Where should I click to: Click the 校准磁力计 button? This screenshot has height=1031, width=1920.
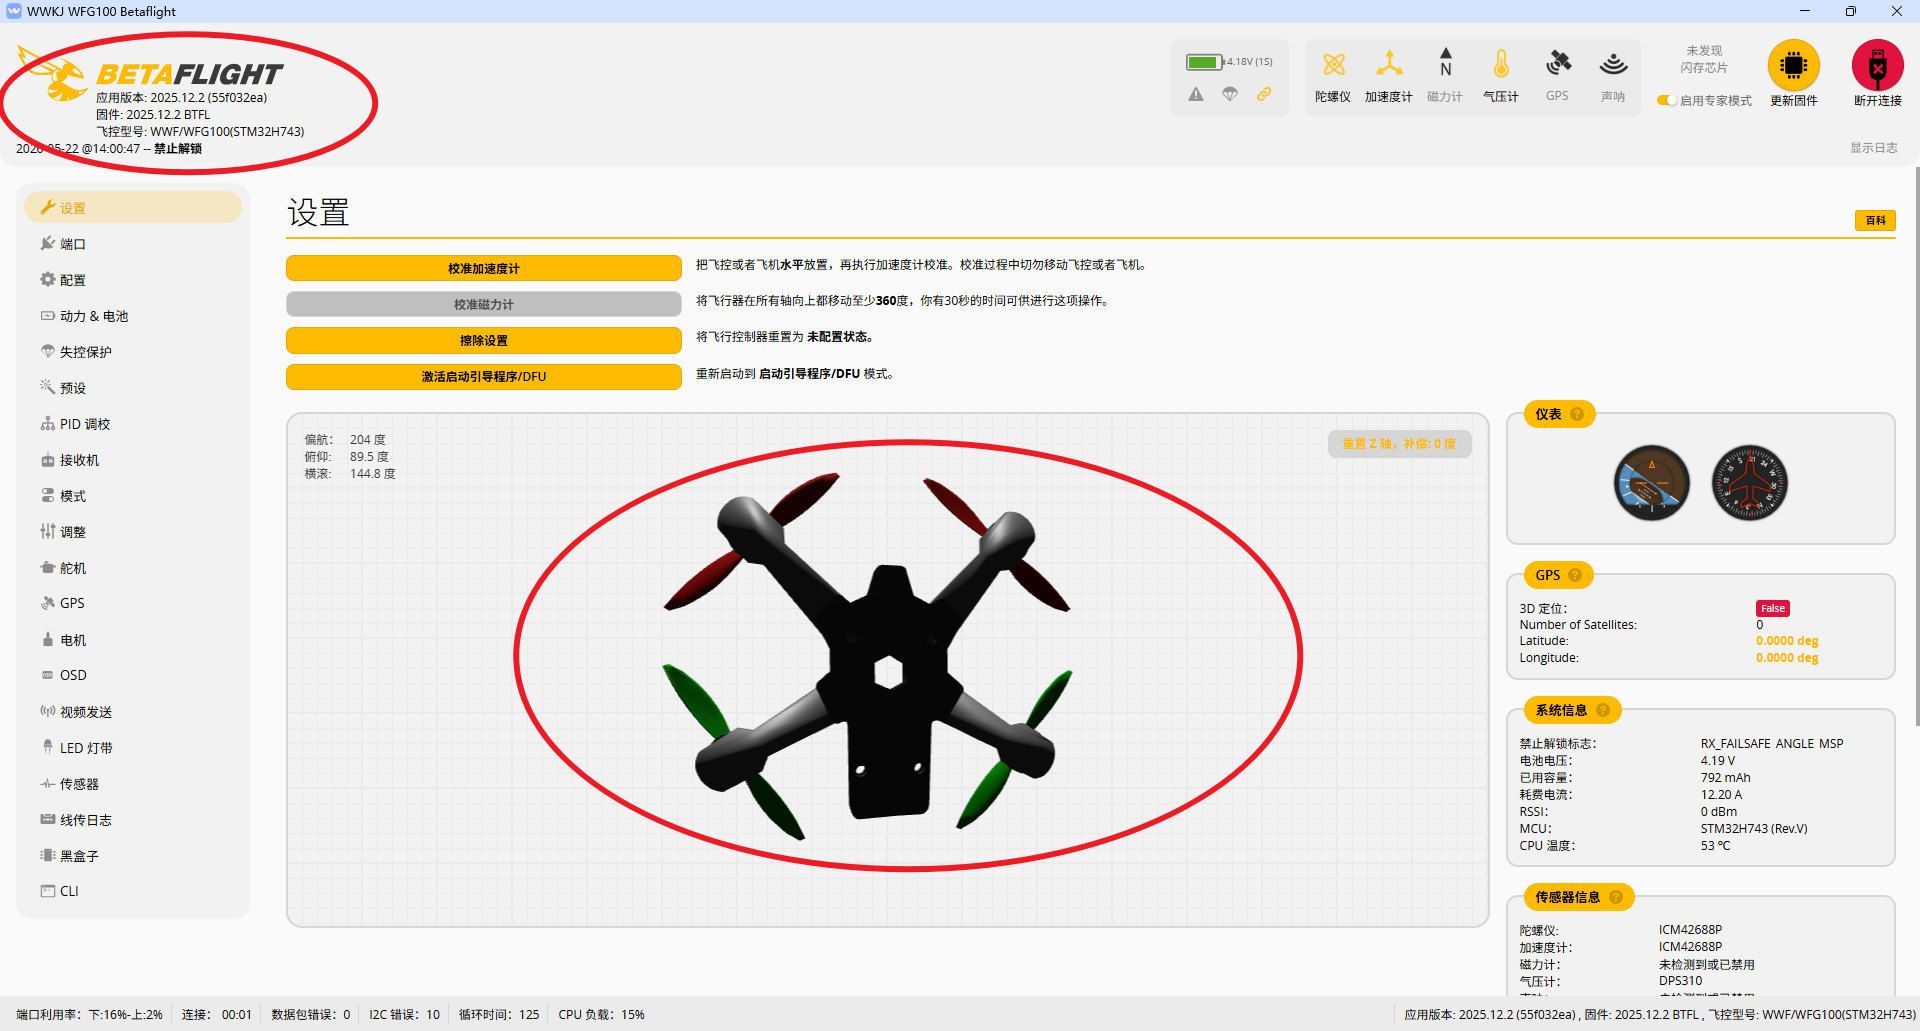pos(484,304)
